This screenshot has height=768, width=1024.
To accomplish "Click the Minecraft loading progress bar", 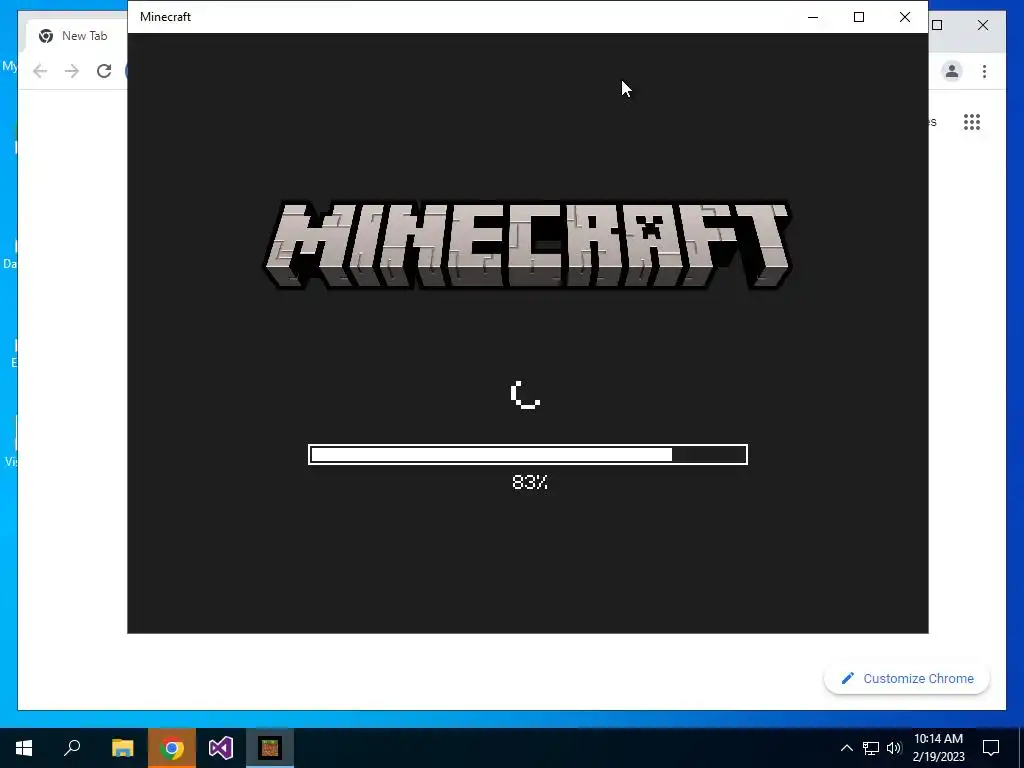I will [x=528, y=455].
